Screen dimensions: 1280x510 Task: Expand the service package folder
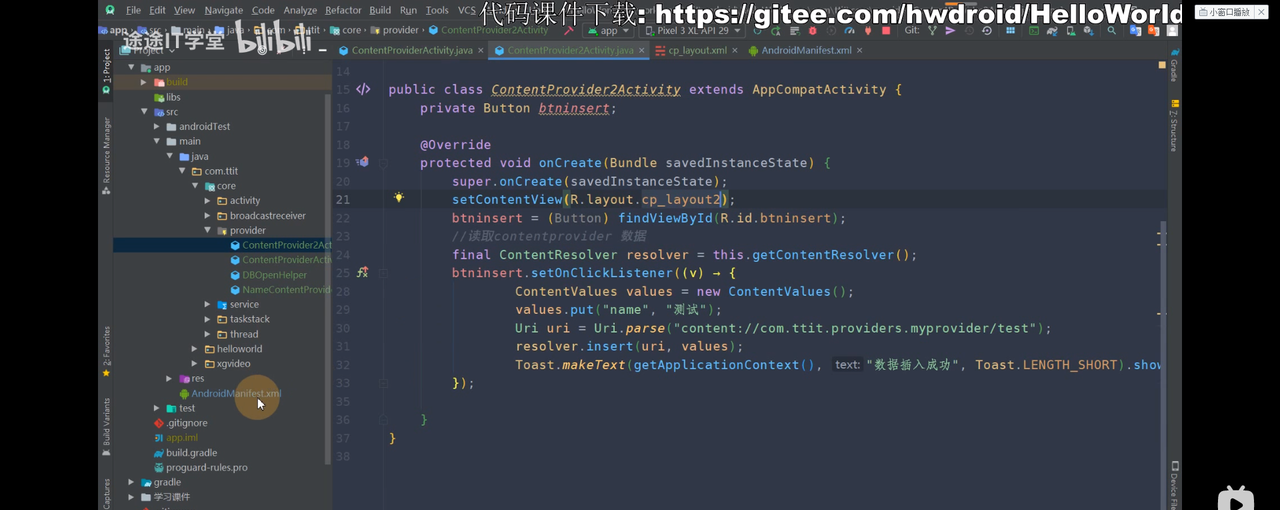pyautogui.click(x=208, y=304)
